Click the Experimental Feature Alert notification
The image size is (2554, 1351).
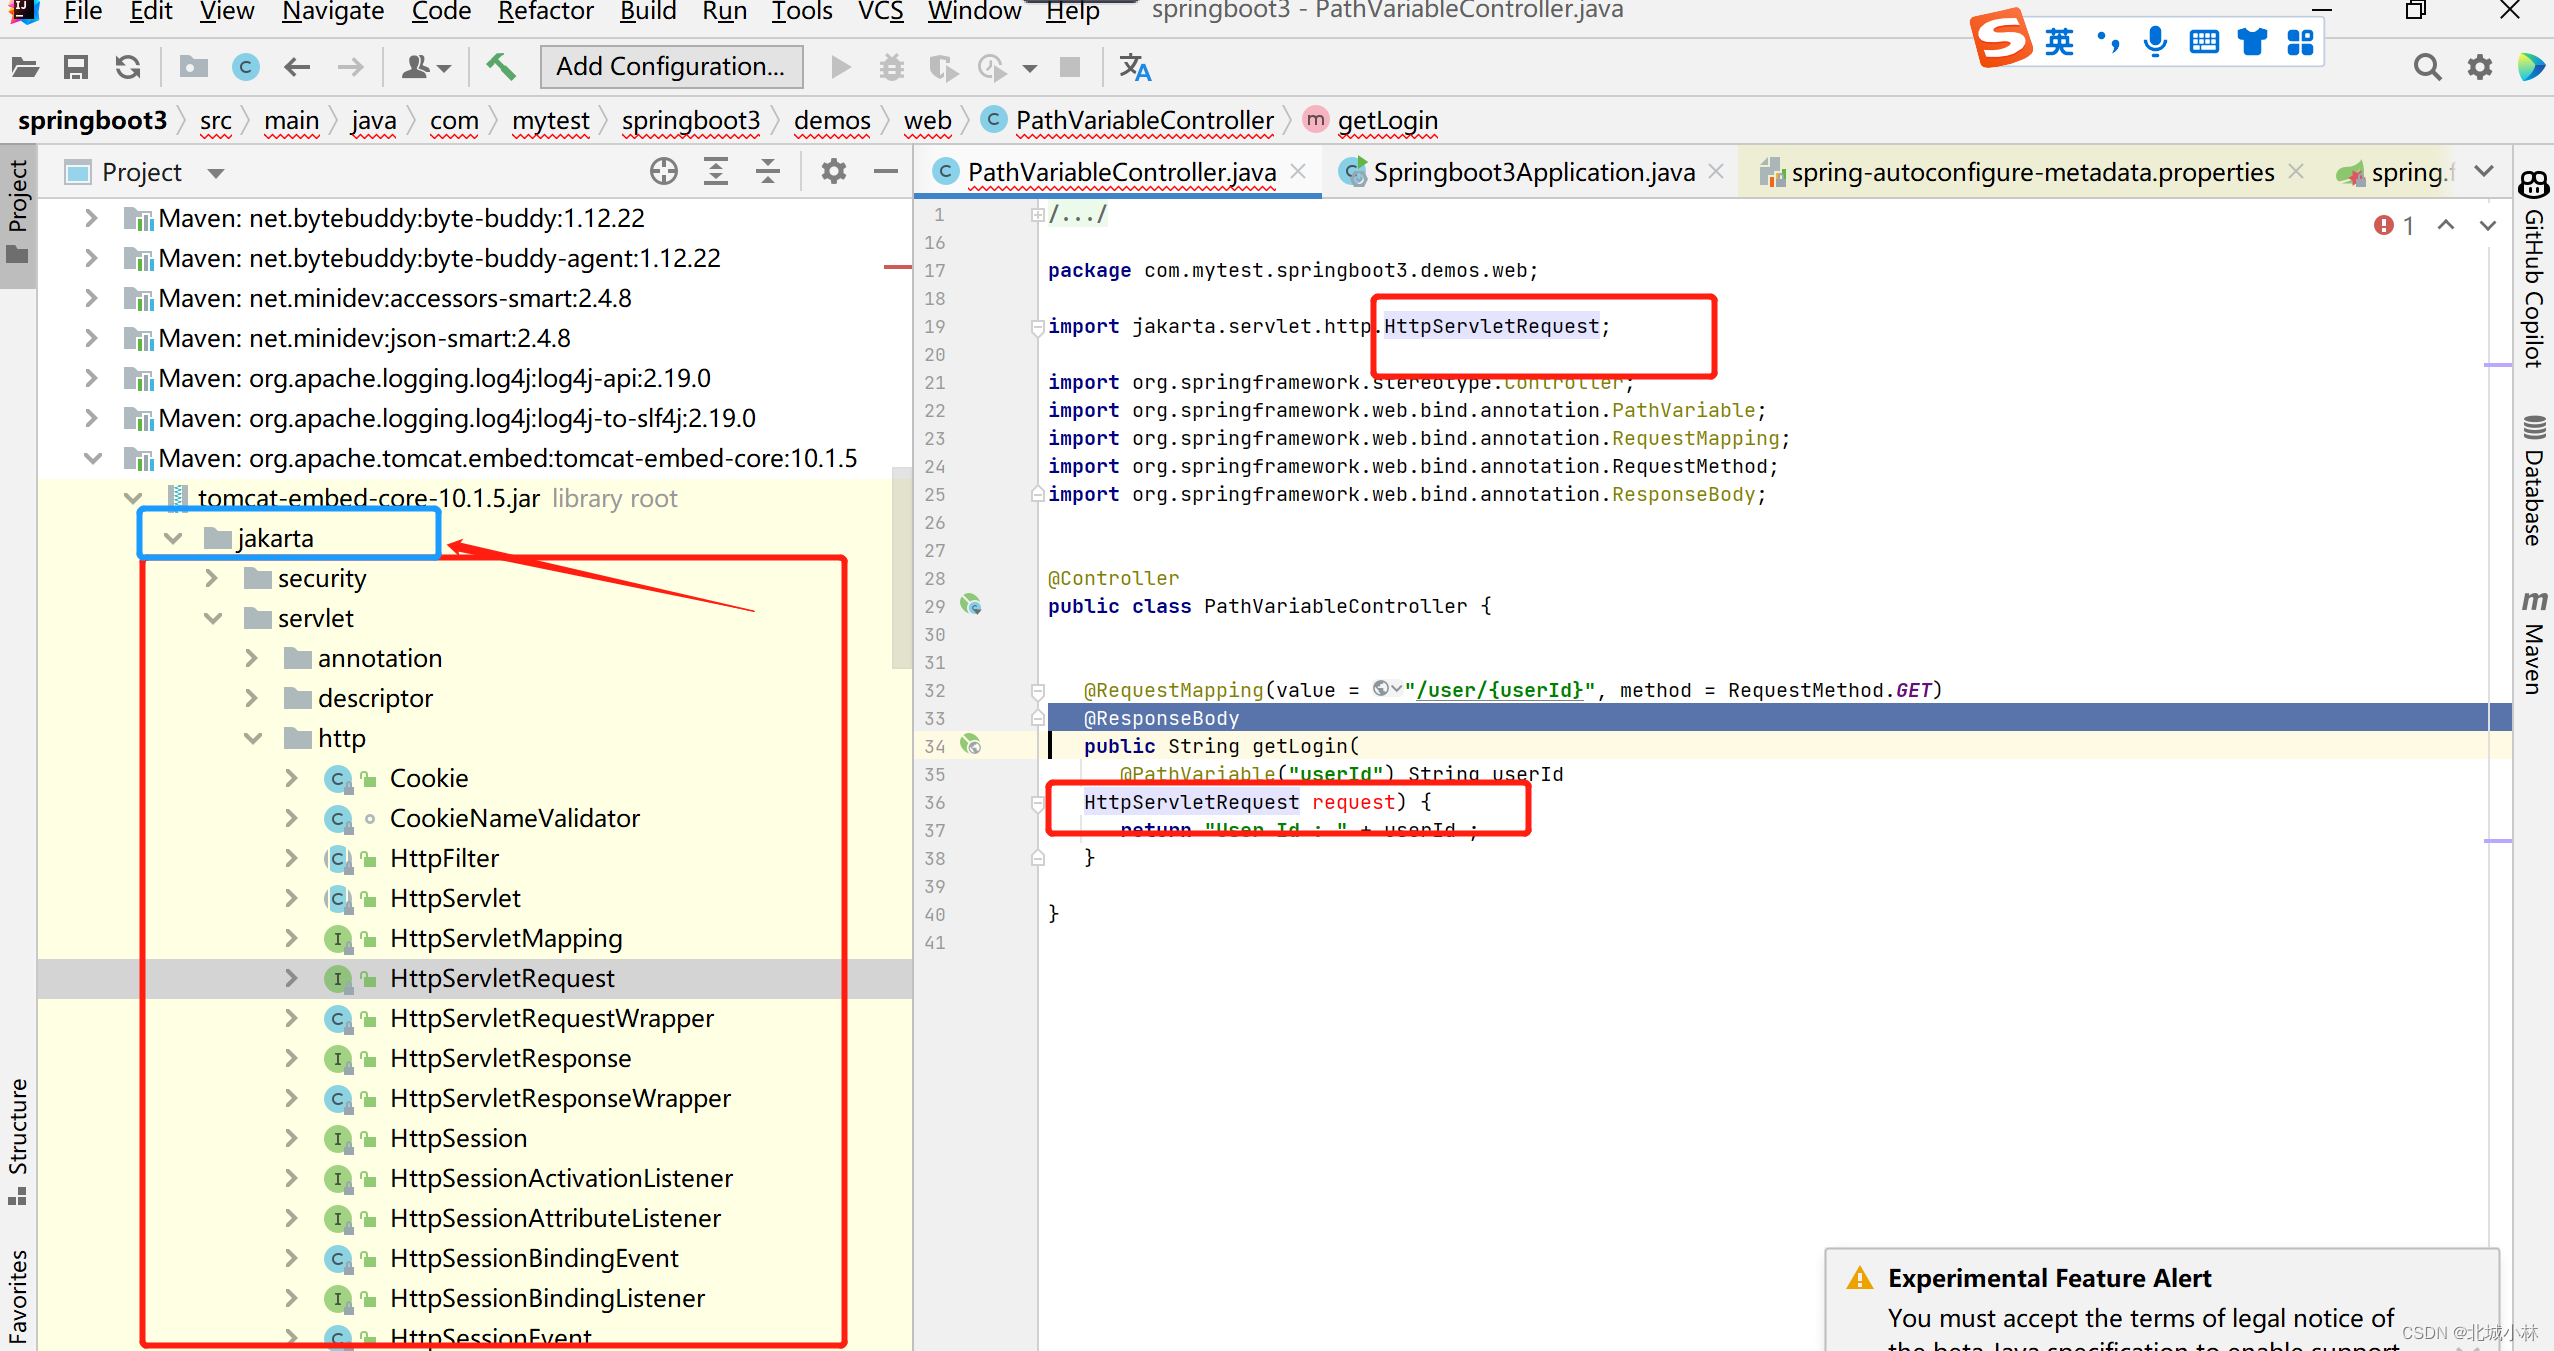click(x=2162, y=1299)
